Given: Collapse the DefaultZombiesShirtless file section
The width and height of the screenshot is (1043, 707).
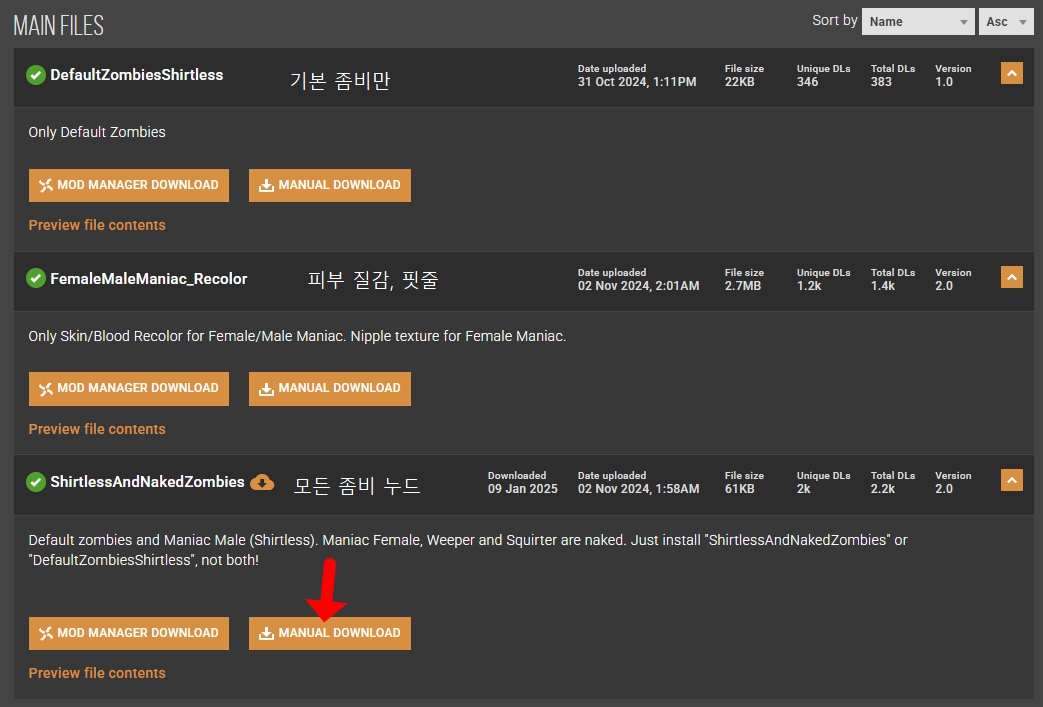Looking at the screenshot, I should point(1011,73).
